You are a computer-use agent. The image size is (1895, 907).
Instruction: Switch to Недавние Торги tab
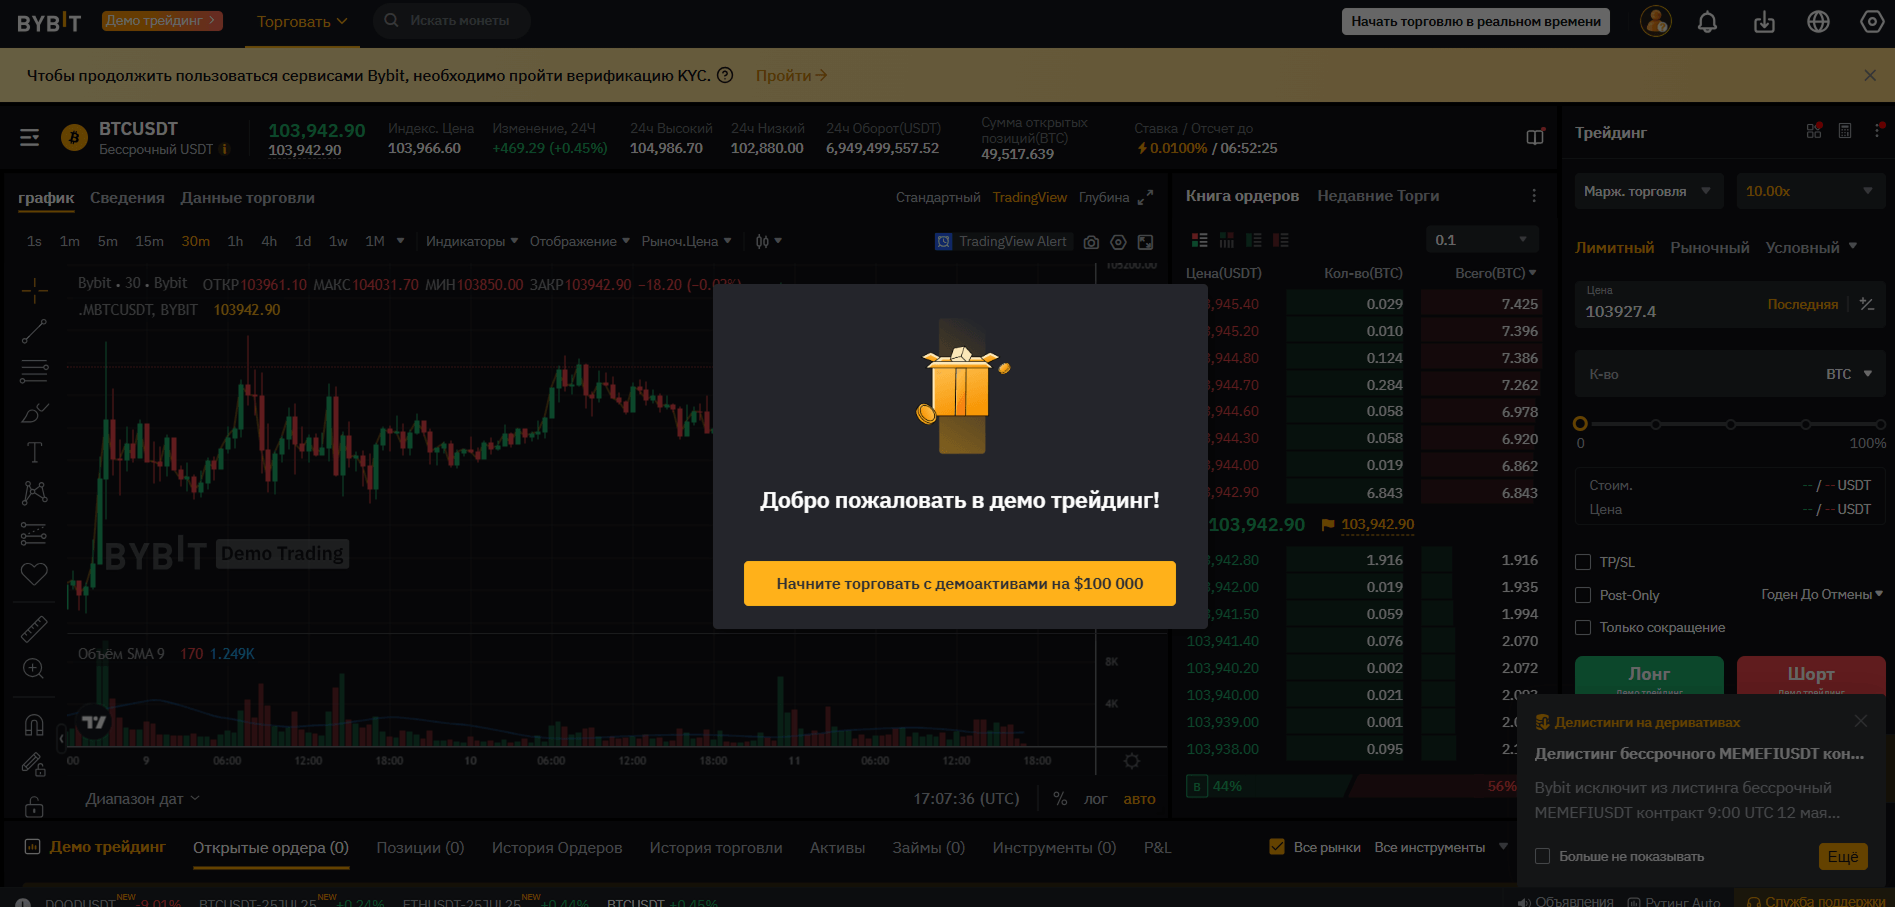pyautogui.click(x=1378, y=196)
